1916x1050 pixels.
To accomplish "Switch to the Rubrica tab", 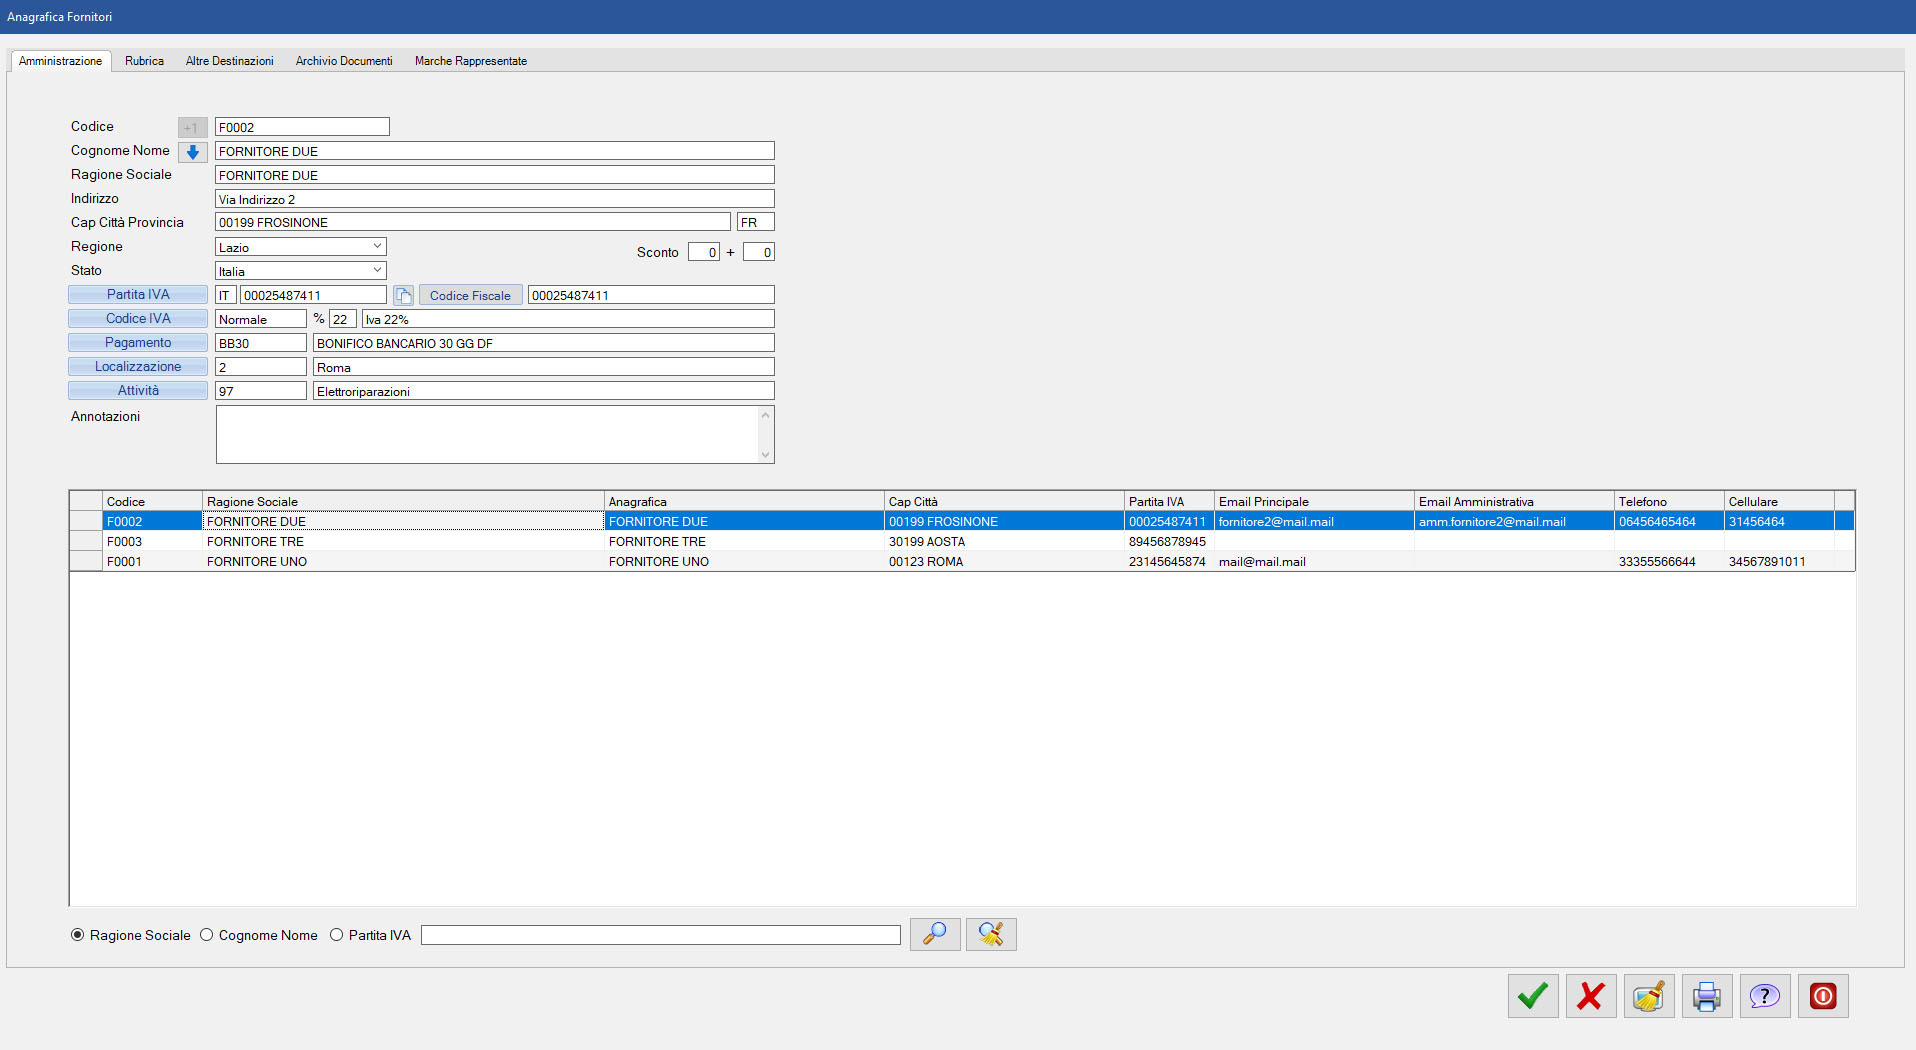I will tap(144, 61).
